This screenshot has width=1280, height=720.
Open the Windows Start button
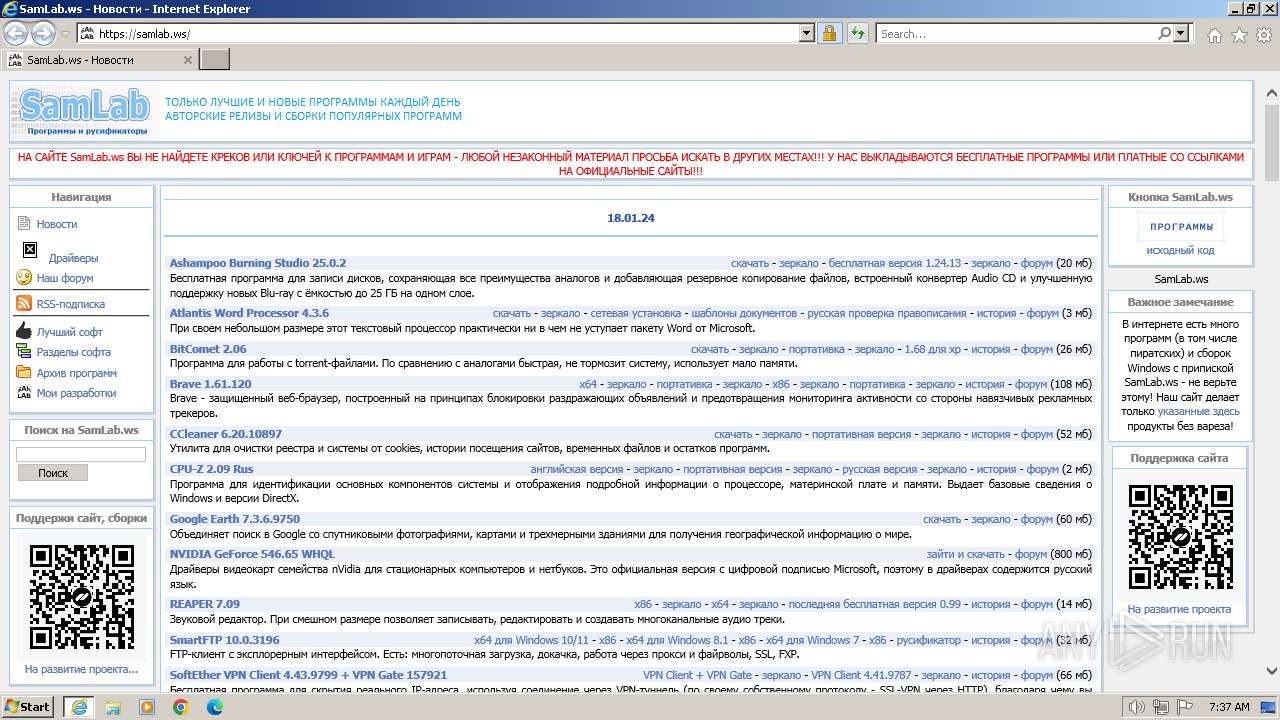(28, 707)
